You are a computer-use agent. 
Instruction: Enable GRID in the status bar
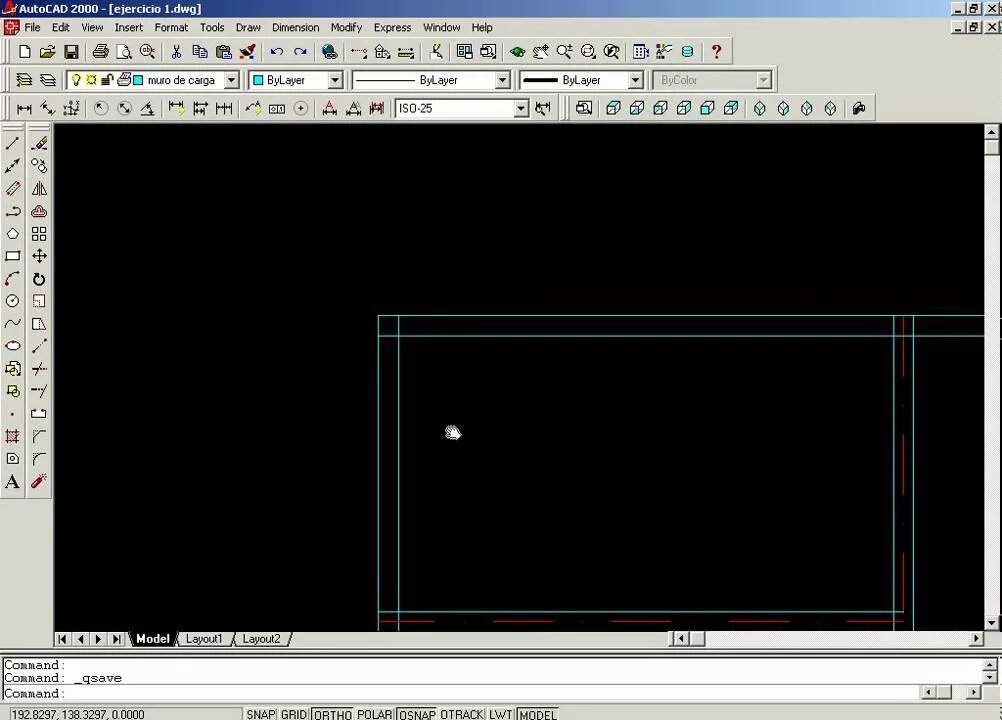pos(292,714)
